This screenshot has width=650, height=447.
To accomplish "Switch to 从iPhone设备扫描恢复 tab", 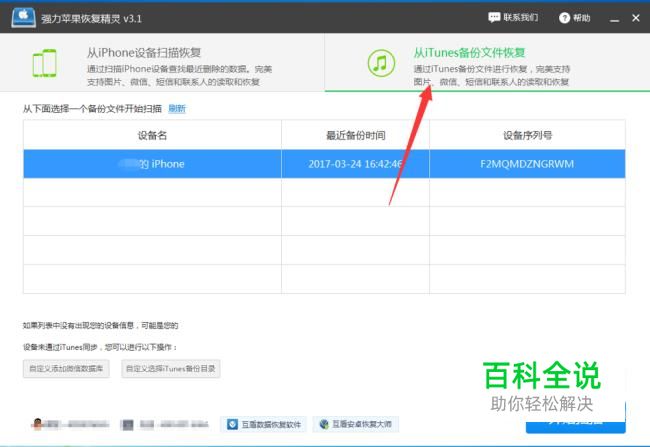I will 162,63.
